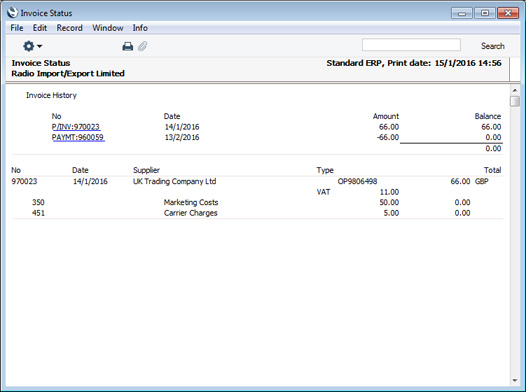The image size is (526, 392).
Task: Click the Search button
Action: click(x=492, y=46)
